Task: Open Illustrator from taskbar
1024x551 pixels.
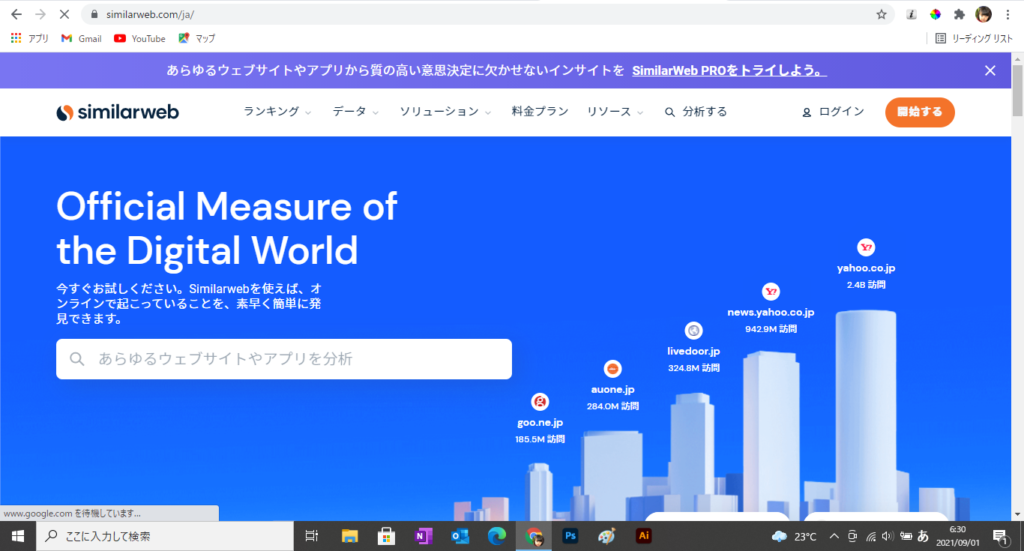Action: (x=643, y=536)
